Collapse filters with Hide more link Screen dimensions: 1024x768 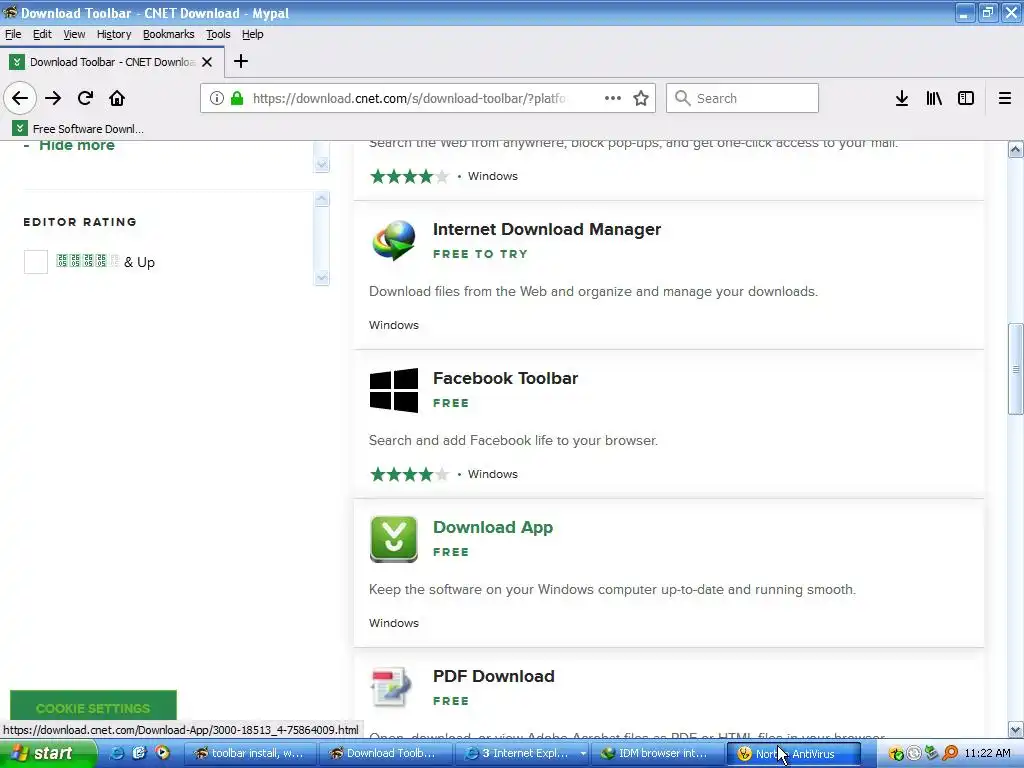click(x=76, y=145)
